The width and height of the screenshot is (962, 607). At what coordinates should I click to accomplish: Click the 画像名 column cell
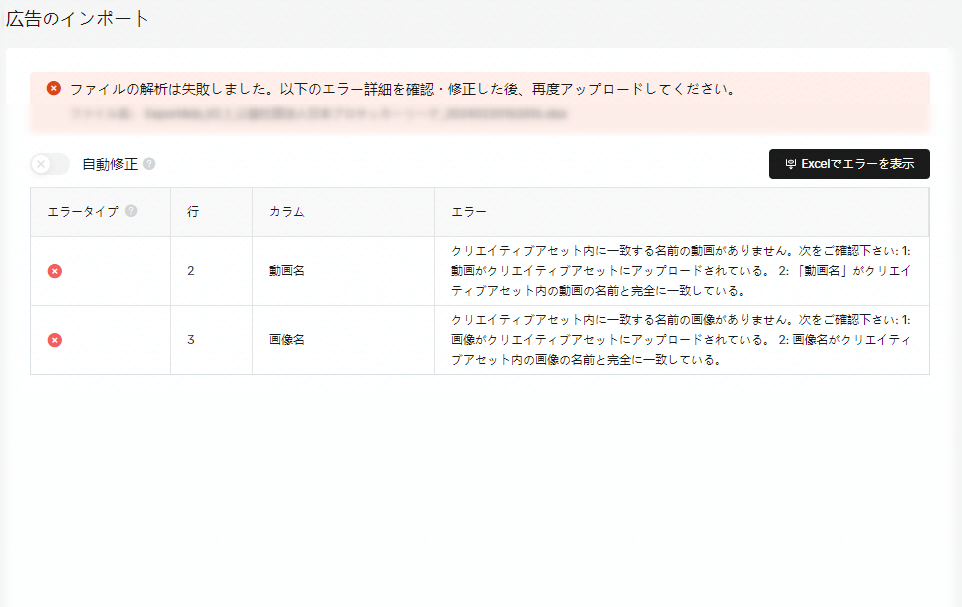click(x=286, y=340)
